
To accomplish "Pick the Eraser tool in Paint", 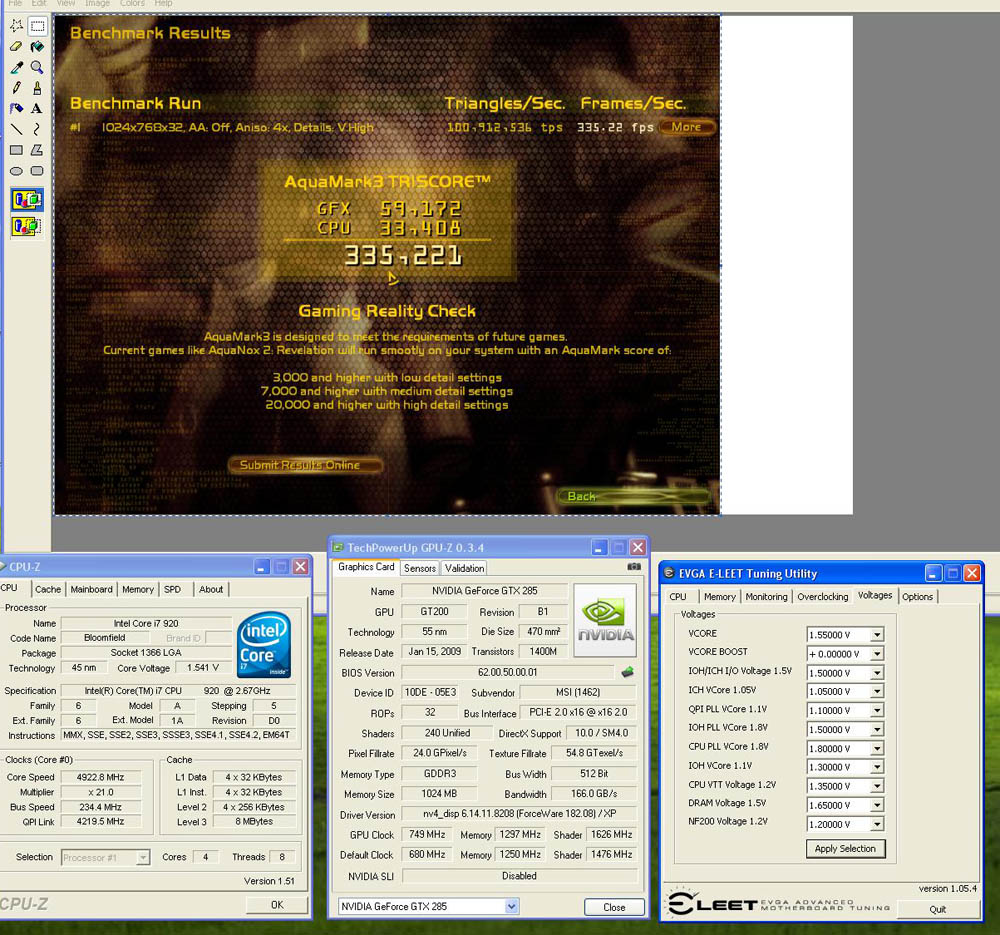I will point(17,47).
